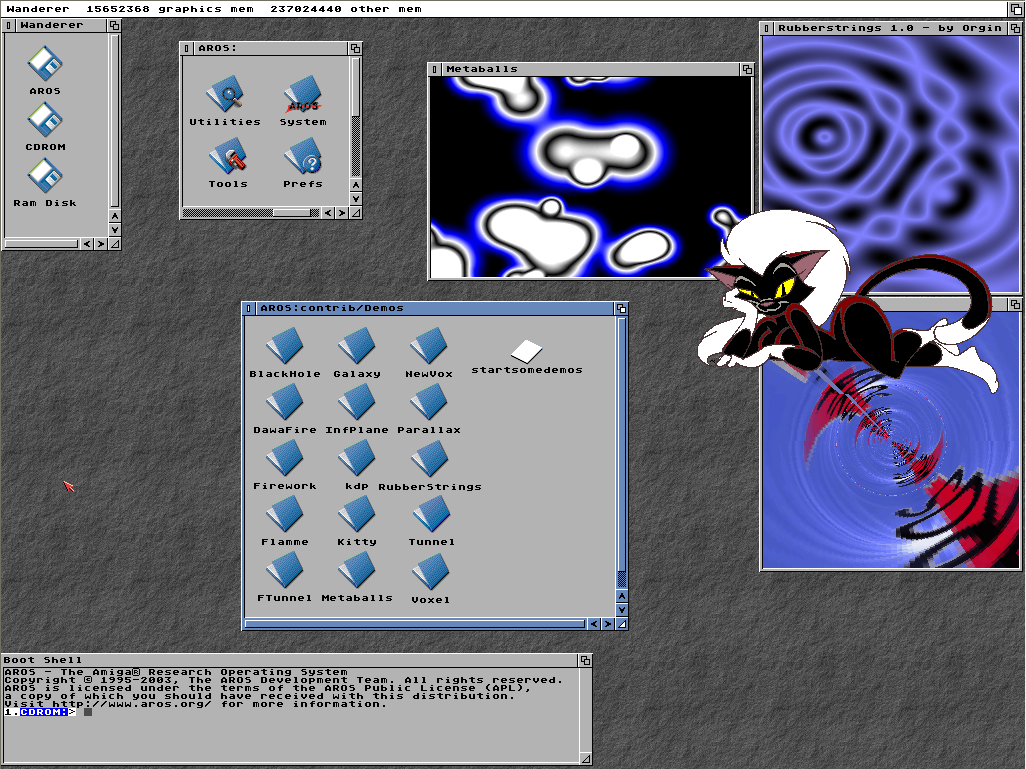This screenshot has height=769, width=1026.
Task: Close the Rubberstrings 1.0 window
Action: (x=766, y=28)
